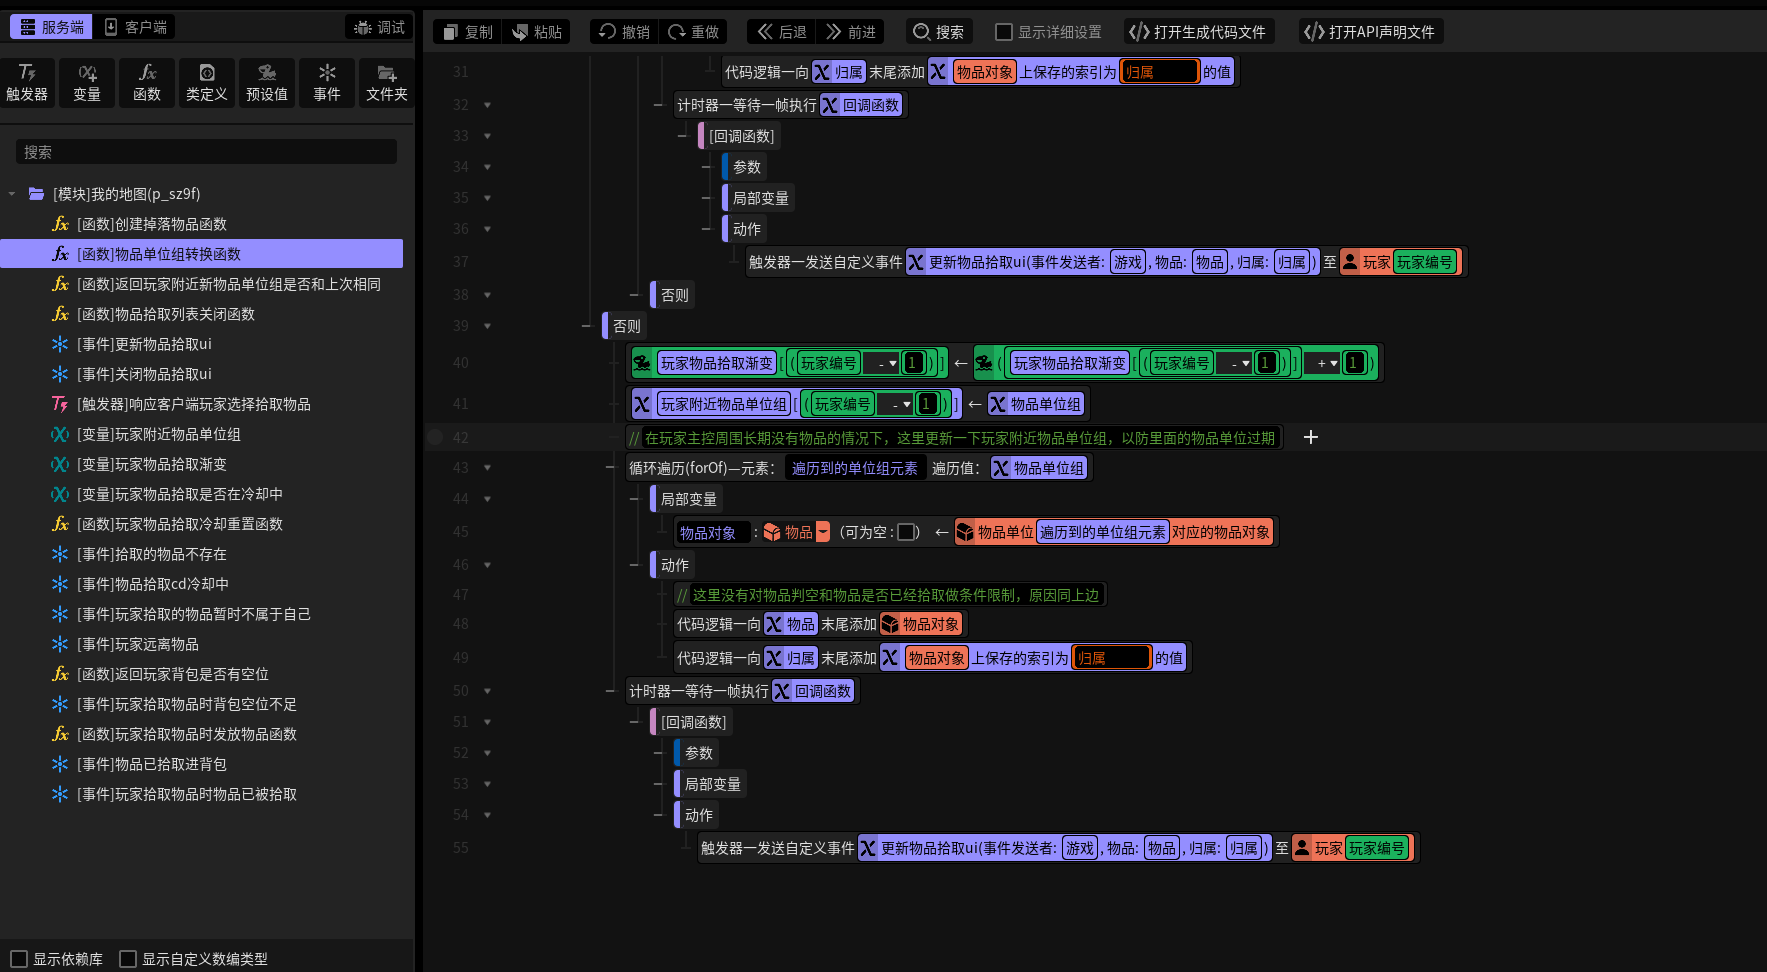The height and width of the screenshot is (972, 1767).
Task: Click the 否则 label on line 38
Action: pos(675,295)
